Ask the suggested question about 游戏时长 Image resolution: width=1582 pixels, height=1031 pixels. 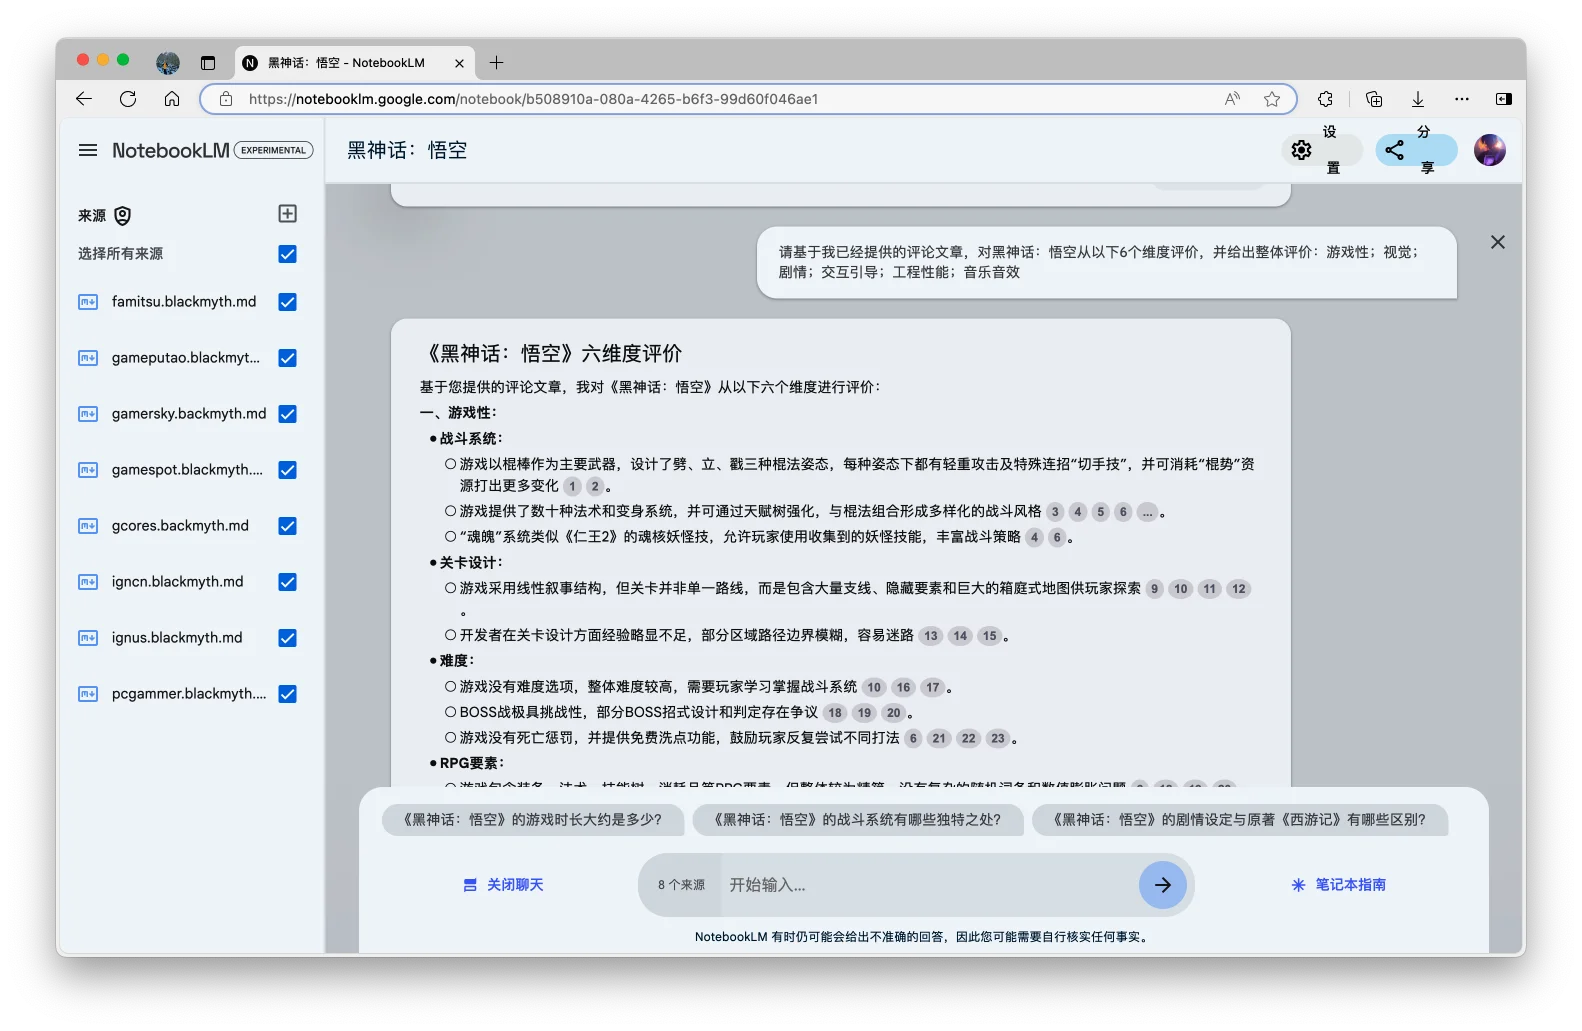click(x=533, y=820)
